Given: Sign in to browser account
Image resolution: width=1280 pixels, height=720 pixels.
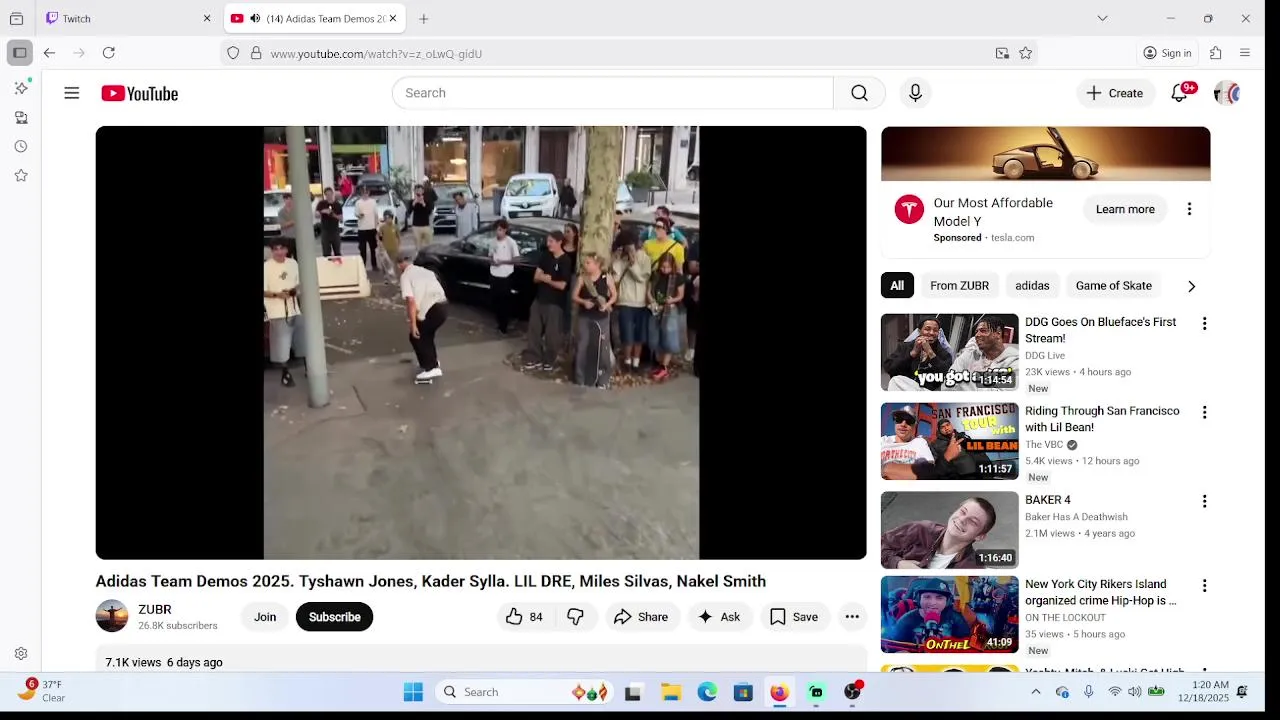Looking at the screenshot, I should coord(1167,53).
